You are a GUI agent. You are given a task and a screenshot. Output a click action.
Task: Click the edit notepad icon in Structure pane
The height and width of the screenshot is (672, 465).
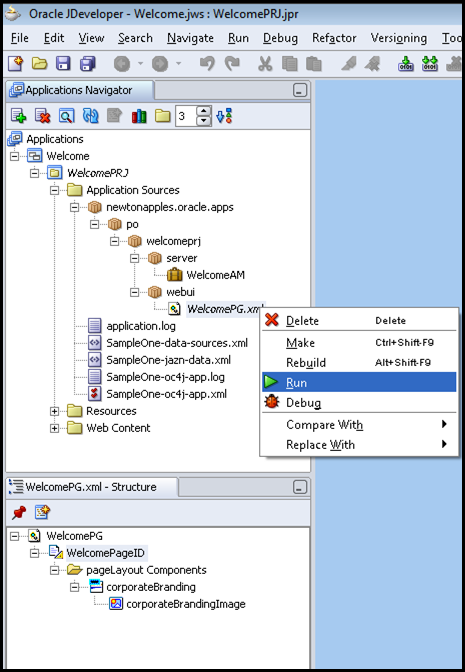42,512
